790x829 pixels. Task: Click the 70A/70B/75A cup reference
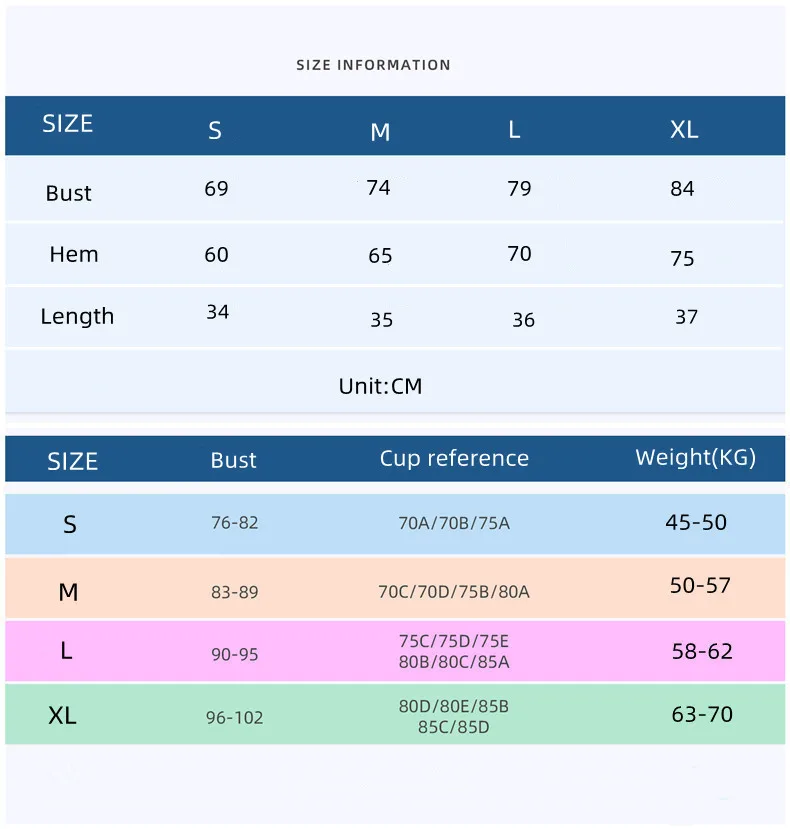(x=454, y=523)
